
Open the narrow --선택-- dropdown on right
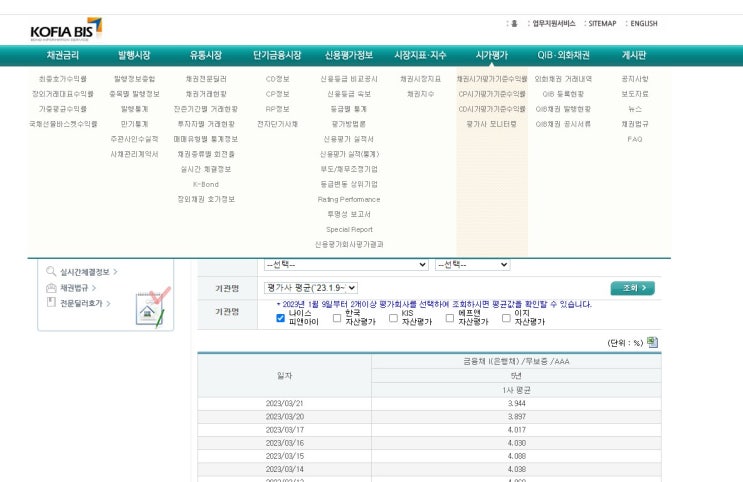[472, 264]
